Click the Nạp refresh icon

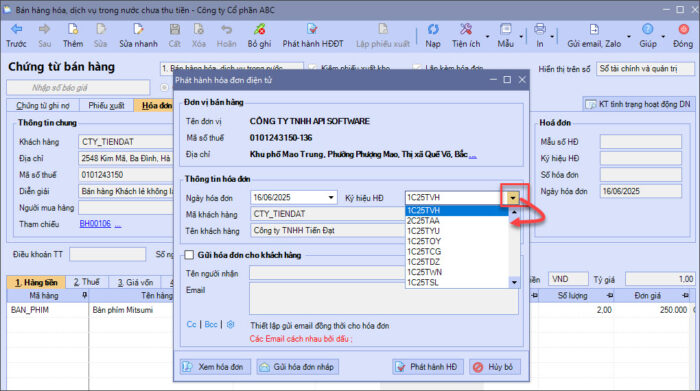[x=433, y=29]
